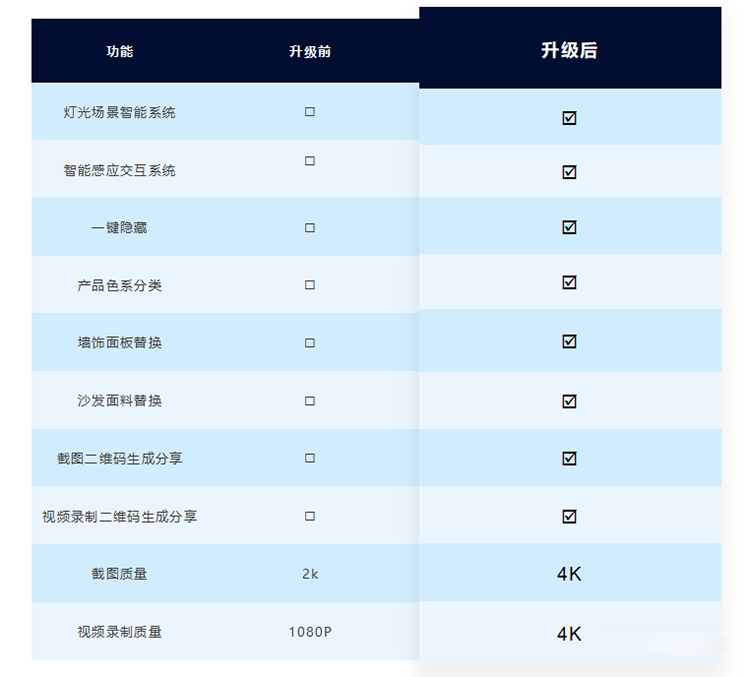
Task: Click the 2k value for 截图质量
Action: click(x=310, y=574)
